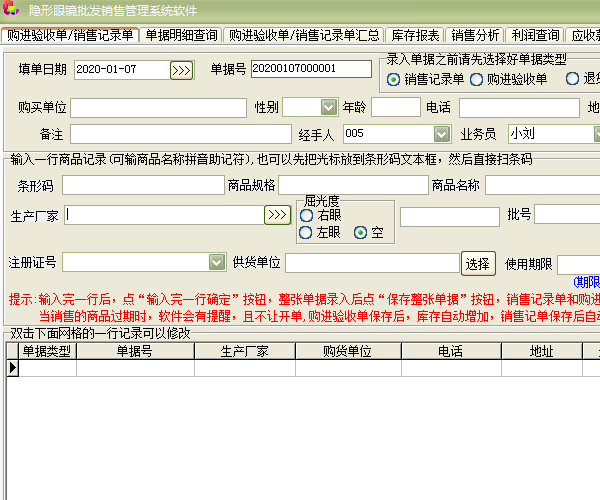Image resolution: width=600 pixels, height=500 pixels.
Task: Click the 年龄 input box
Action: pos(396,107)
